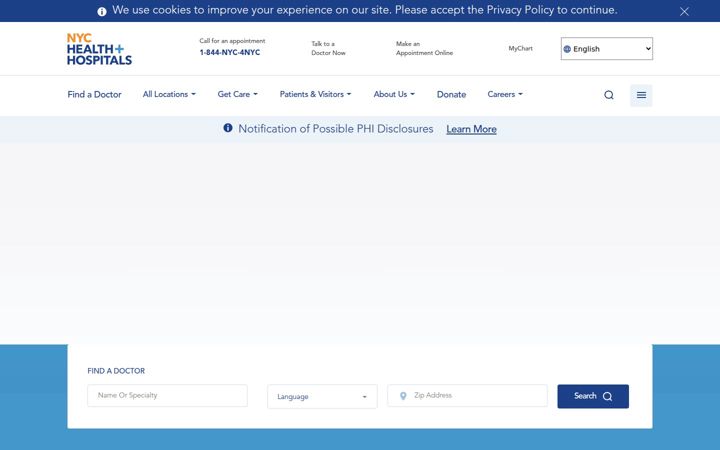The image size is (720, 450).
Task: Click 'Notification of Possible PHI Disclosures' text
Action: pyautogui.click(x=336, y=129)
